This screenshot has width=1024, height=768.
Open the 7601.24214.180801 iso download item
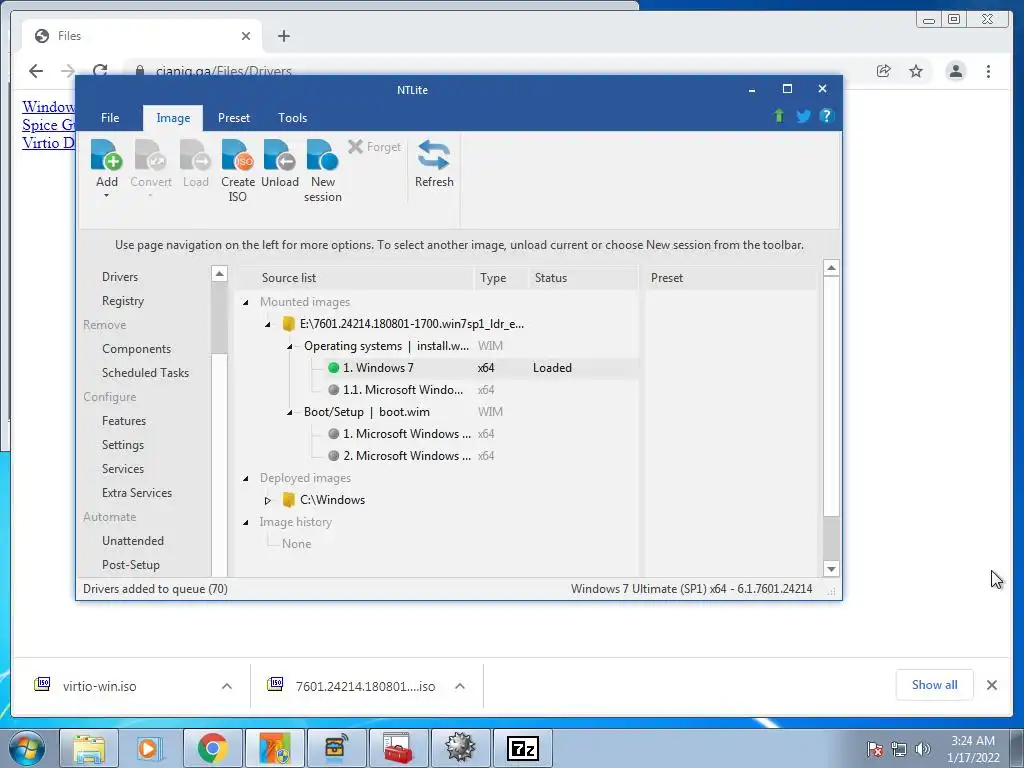[x=365, y=686]
